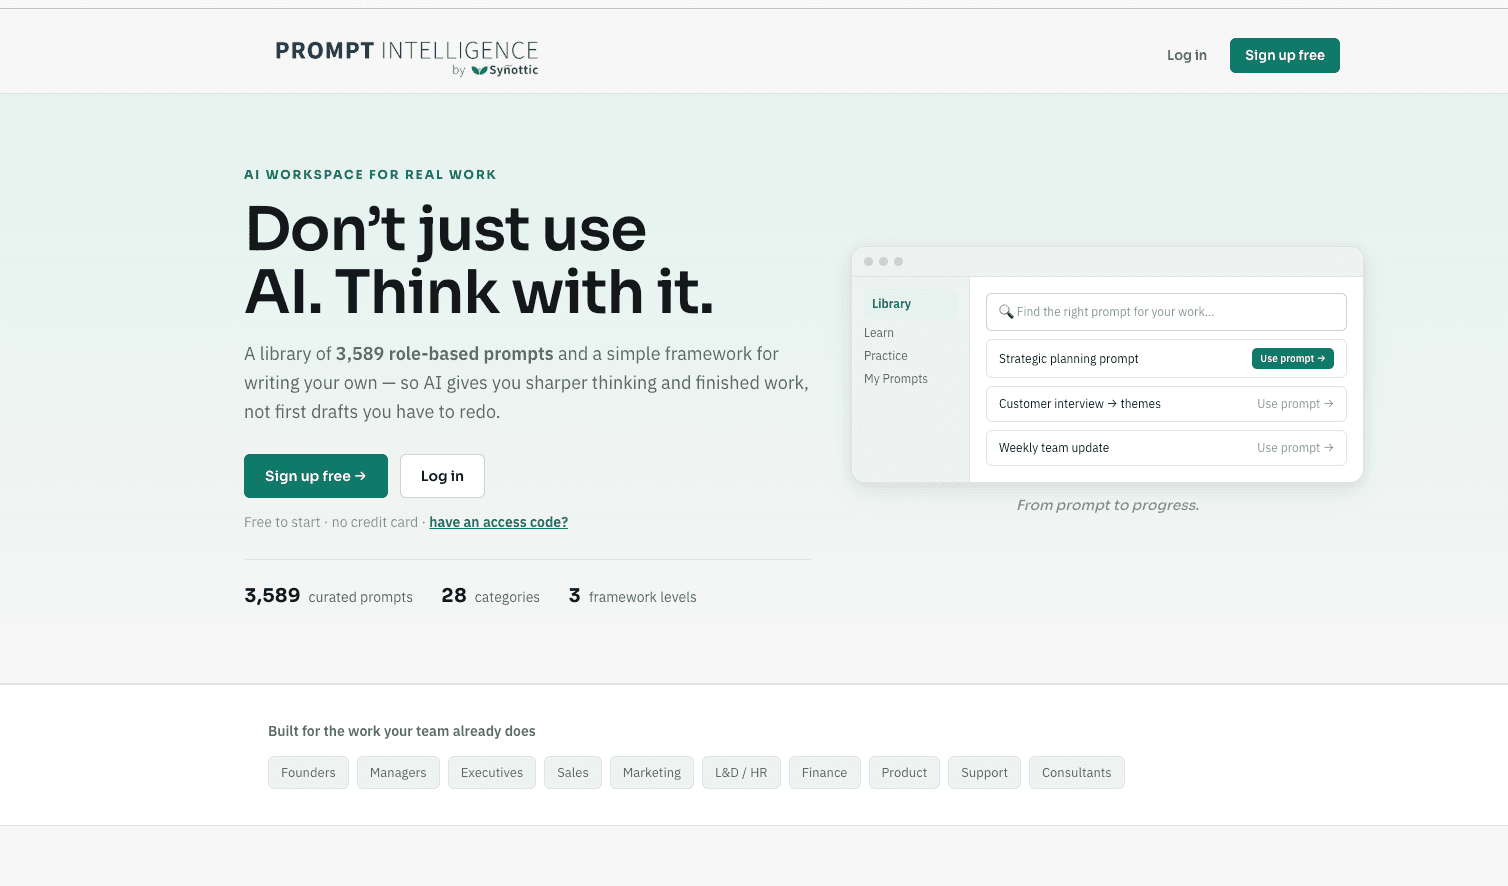Select My Prompts in the mockup sidebar
1508x886 pixels.
click(896, 379)
